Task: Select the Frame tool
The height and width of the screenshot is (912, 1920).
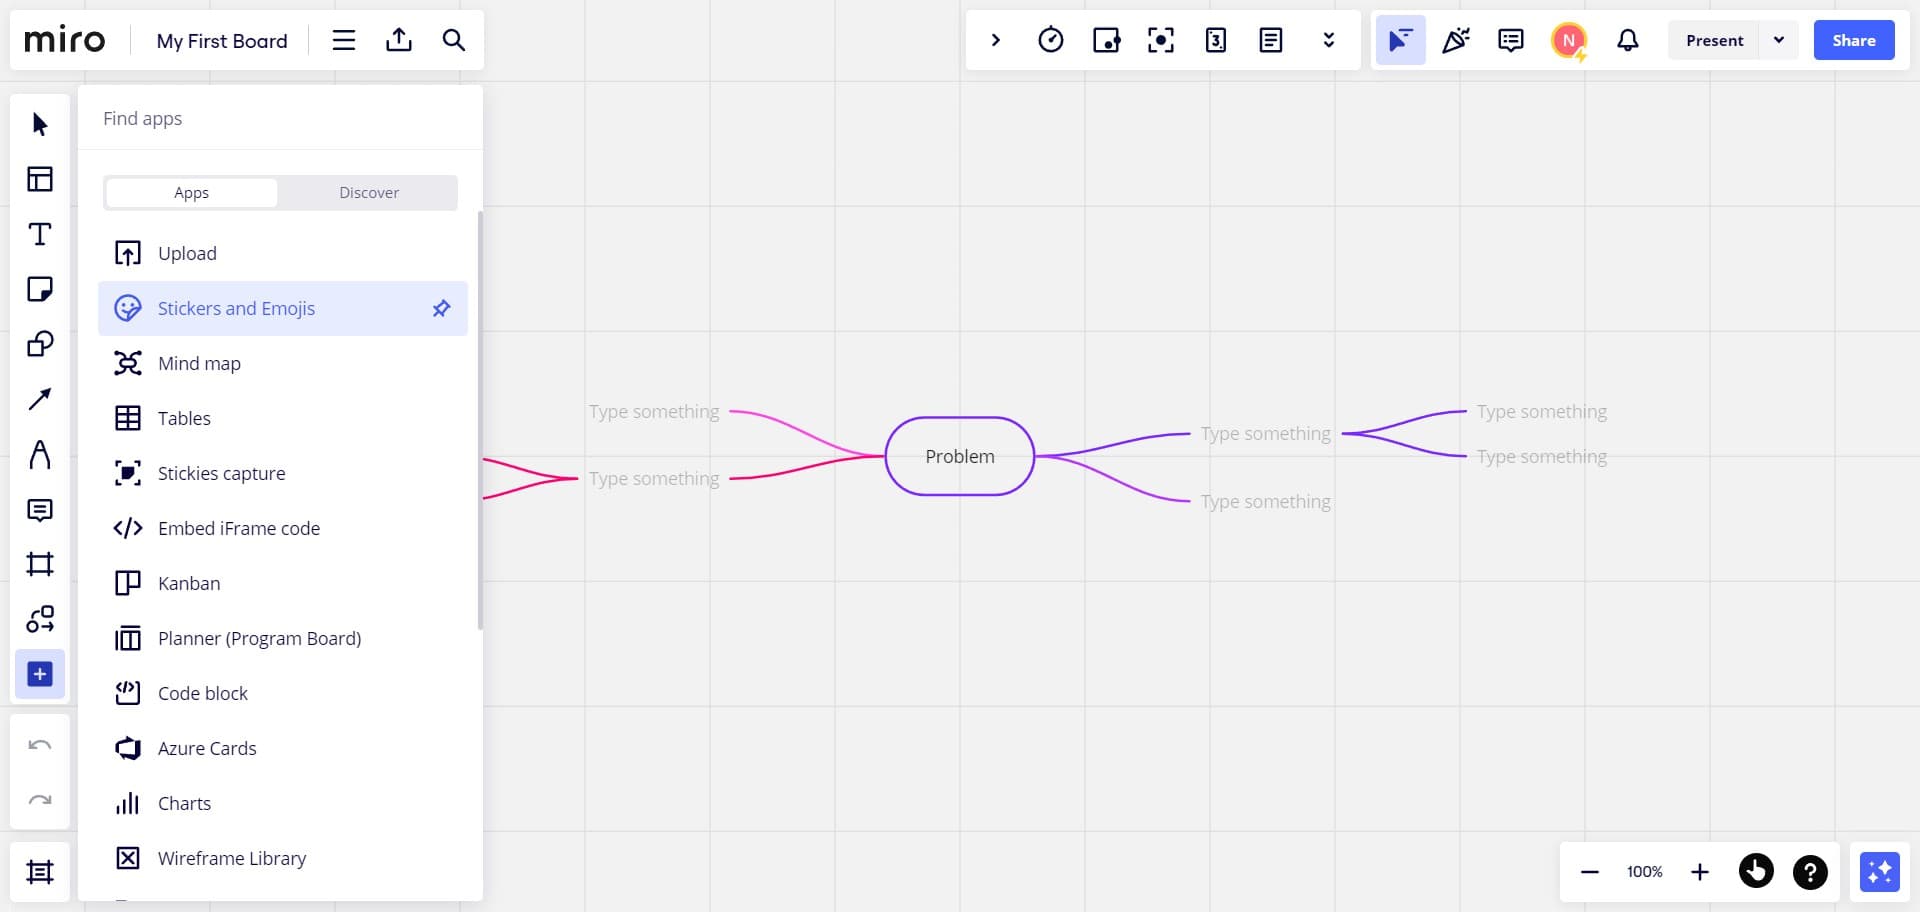Action: [40, 564]
